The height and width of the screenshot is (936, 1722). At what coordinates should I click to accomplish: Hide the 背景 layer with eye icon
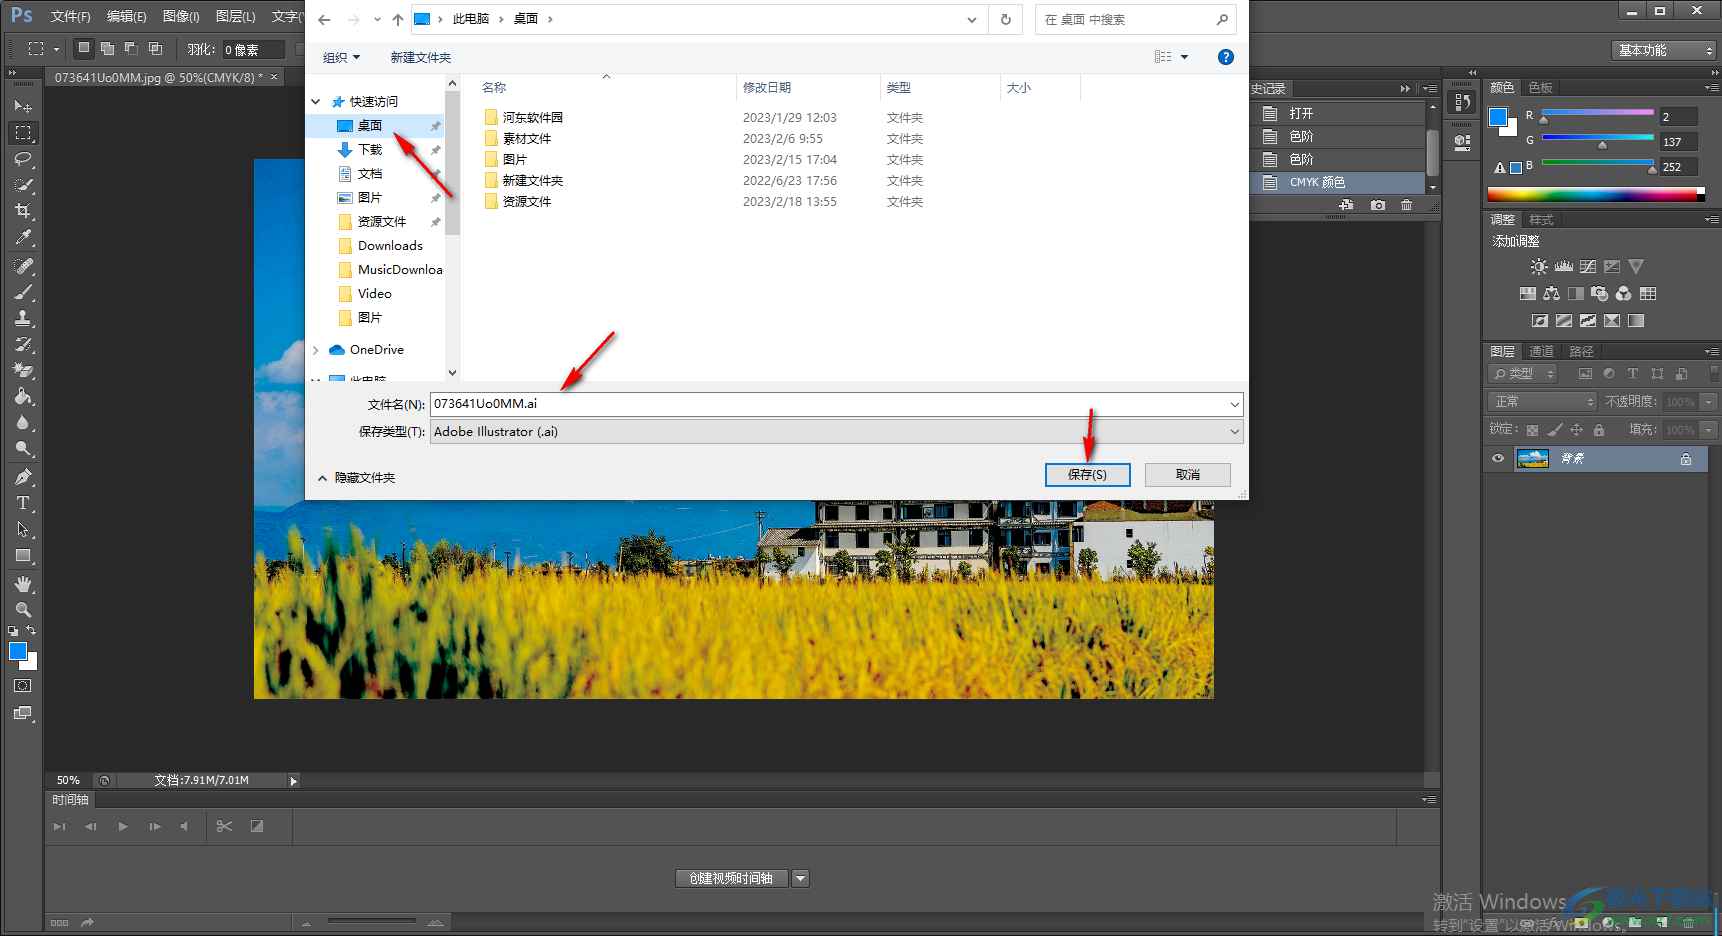point(1498,459)
